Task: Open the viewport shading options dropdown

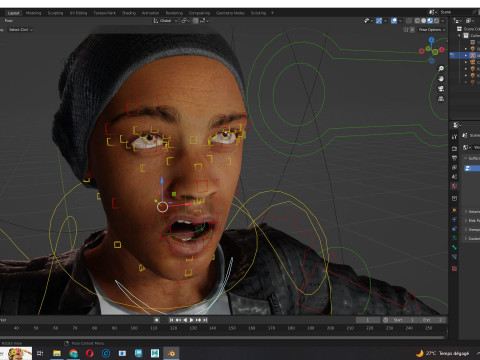Action: coord(443,21)
